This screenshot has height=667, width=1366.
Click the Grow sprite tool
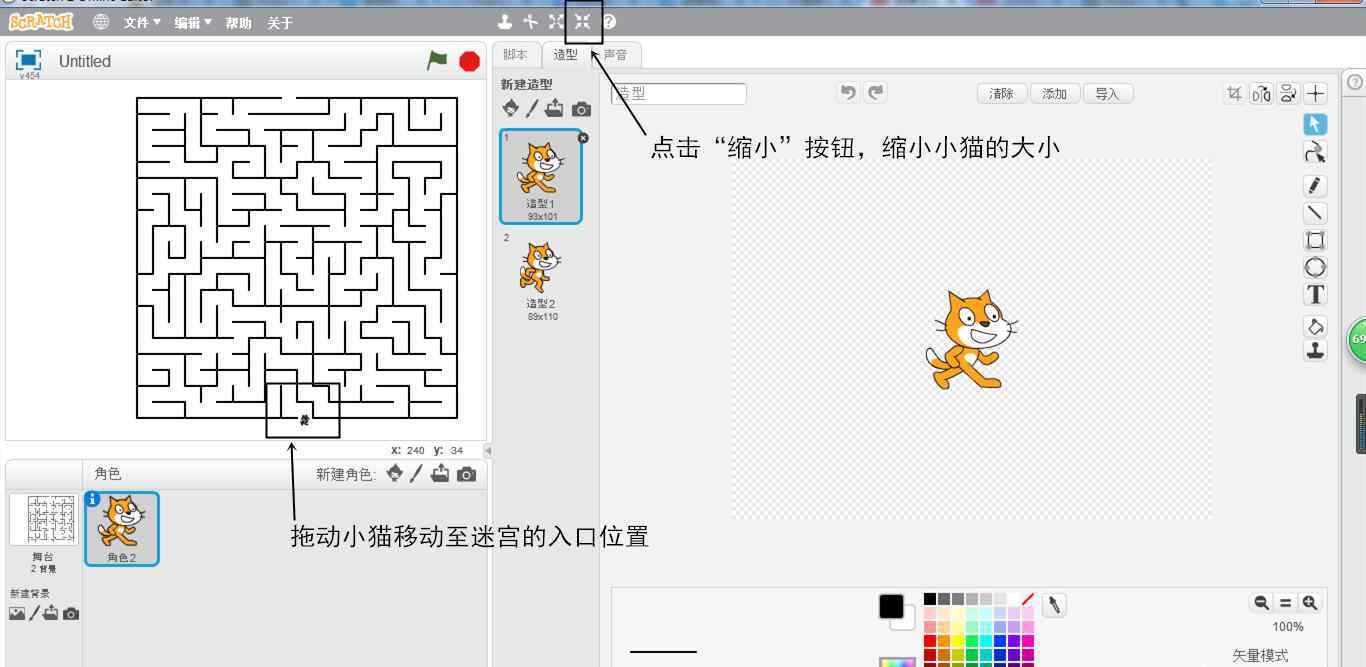pos(557,21)
